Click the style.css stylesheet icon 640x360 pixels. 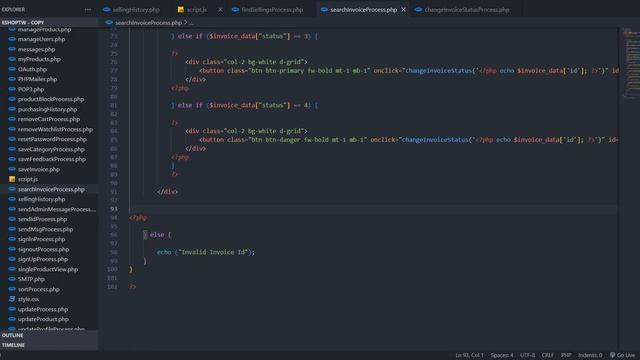coord(12,299)
